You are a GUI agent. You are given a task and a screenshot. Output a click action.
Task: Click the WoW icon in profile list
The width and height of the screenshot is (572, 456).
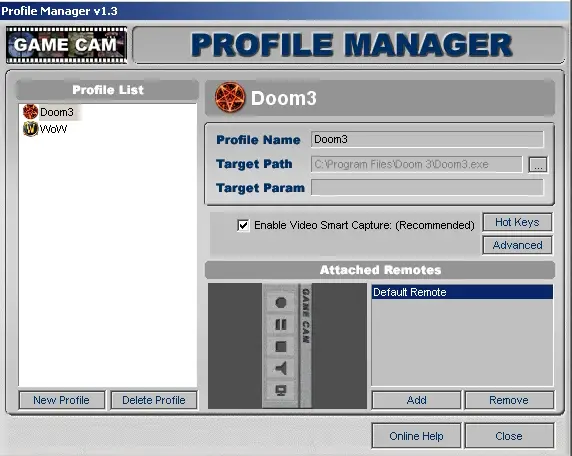(x=30, y=129)
